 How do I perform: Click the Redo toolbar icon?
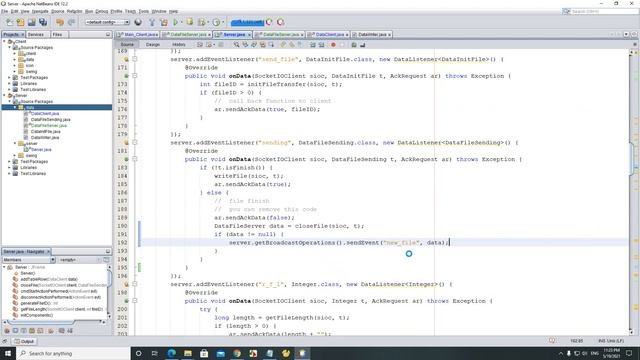pos(71,22)
